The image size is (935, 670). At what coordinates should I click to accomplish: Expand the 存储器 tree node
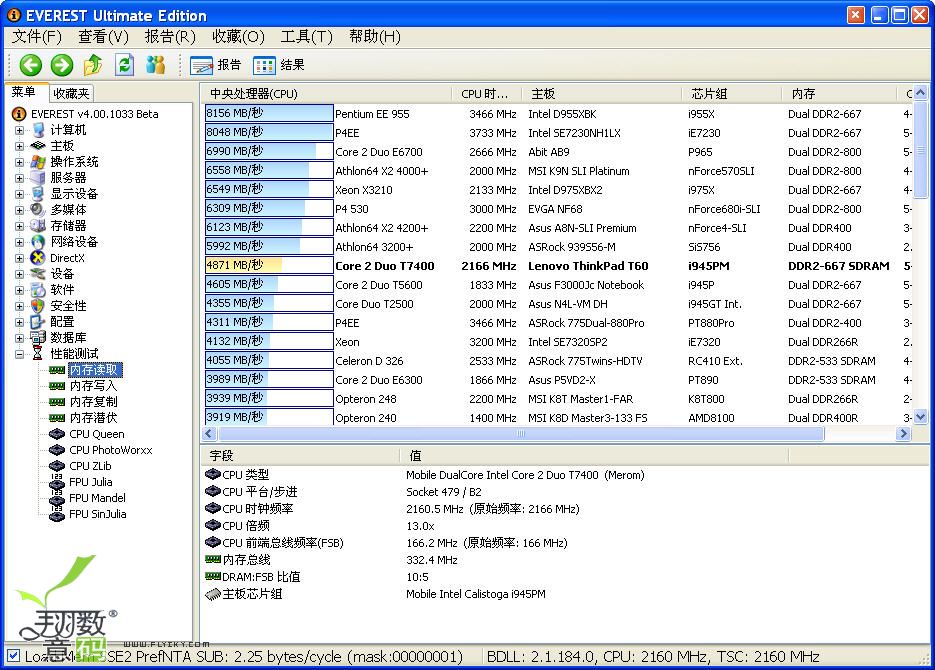click(19, 227)
